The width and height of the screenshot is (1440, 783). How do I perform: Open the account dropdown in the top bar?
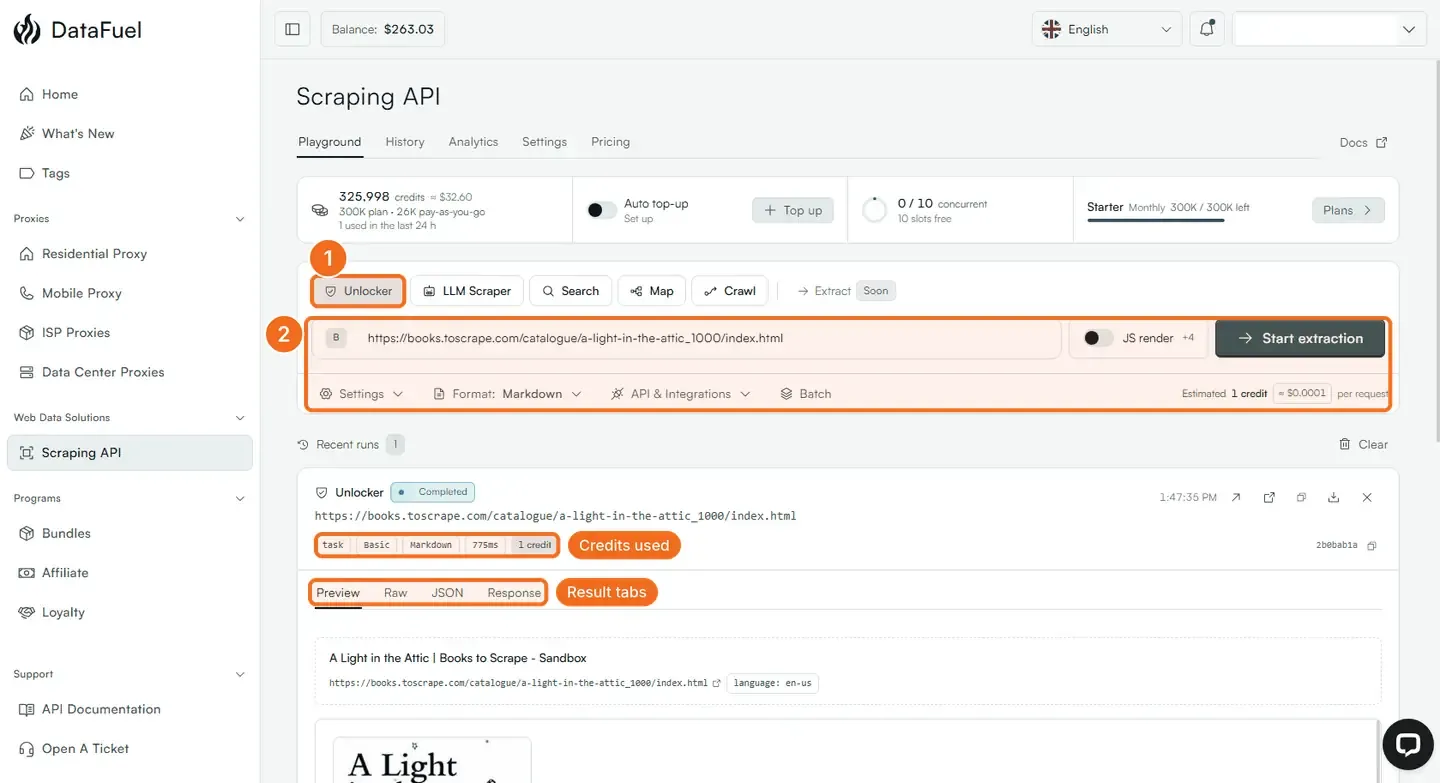[x=1330, y=29]
